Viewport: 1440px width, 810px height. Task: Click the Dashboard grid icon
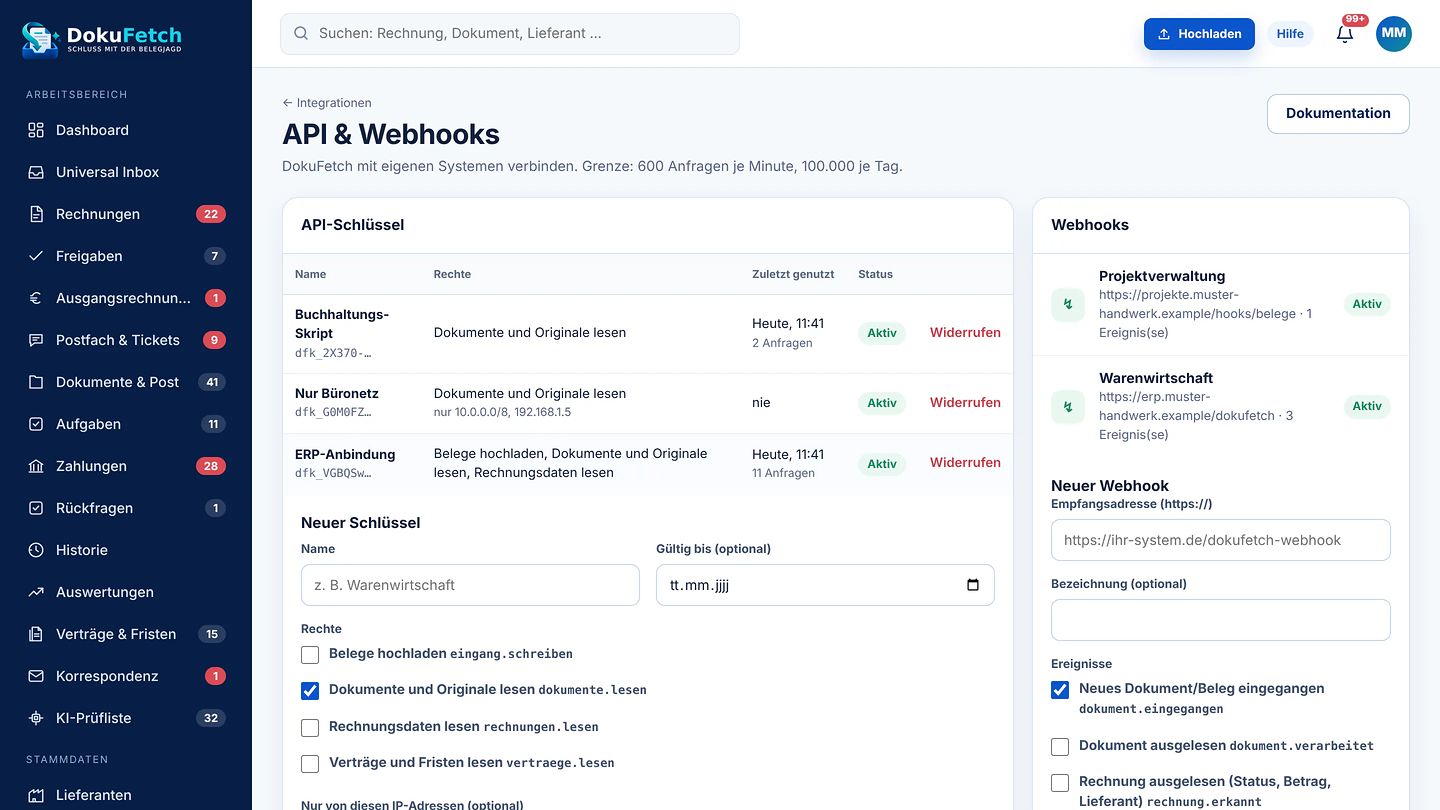pyautogui.click(x=36, y=130)
